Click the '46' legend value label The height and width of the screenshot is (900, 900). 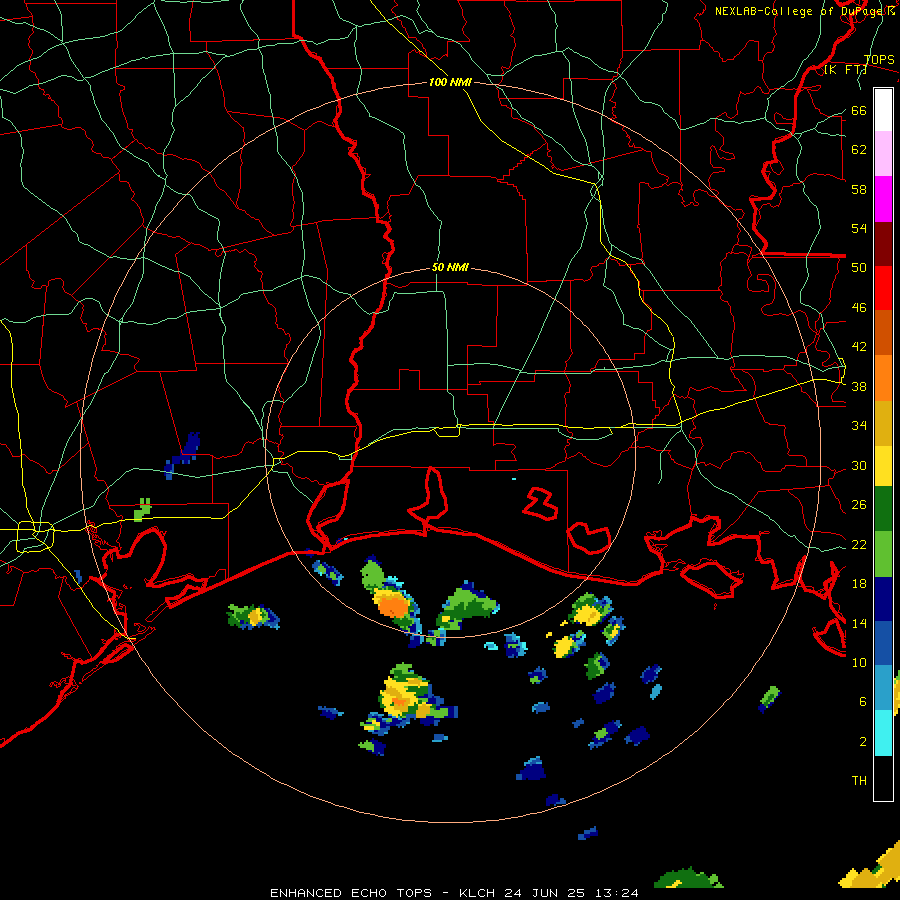click(x=859, y=308)
